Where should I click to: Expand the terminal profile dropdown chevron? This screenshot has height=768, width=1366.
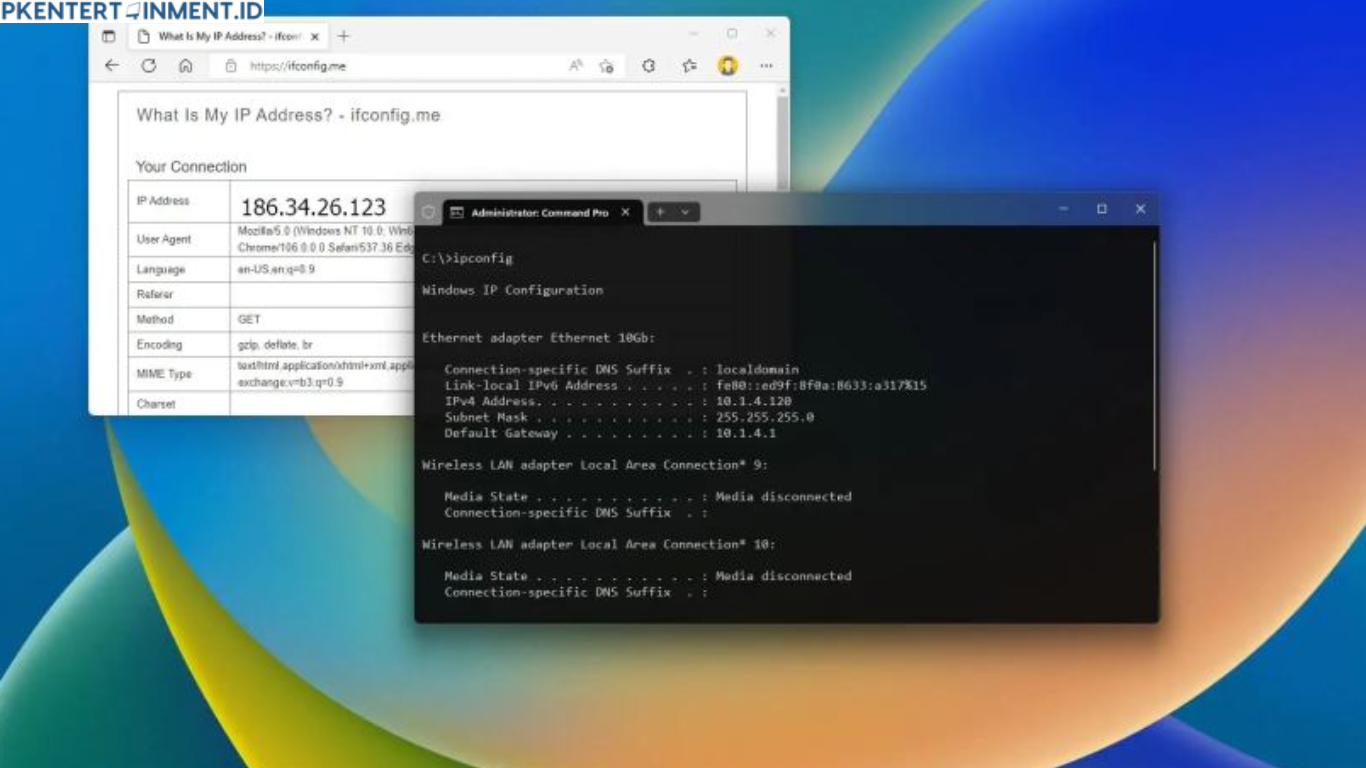click(685, 212)
